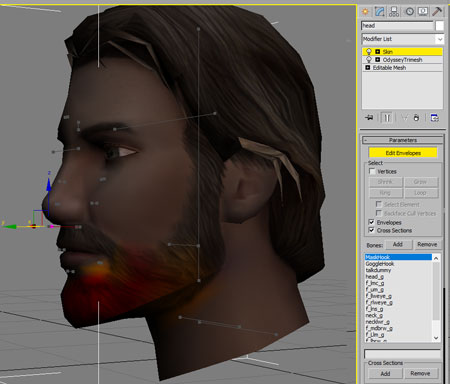Click bone list scroll up arrow
450x384 pixels.
(436, 258)
